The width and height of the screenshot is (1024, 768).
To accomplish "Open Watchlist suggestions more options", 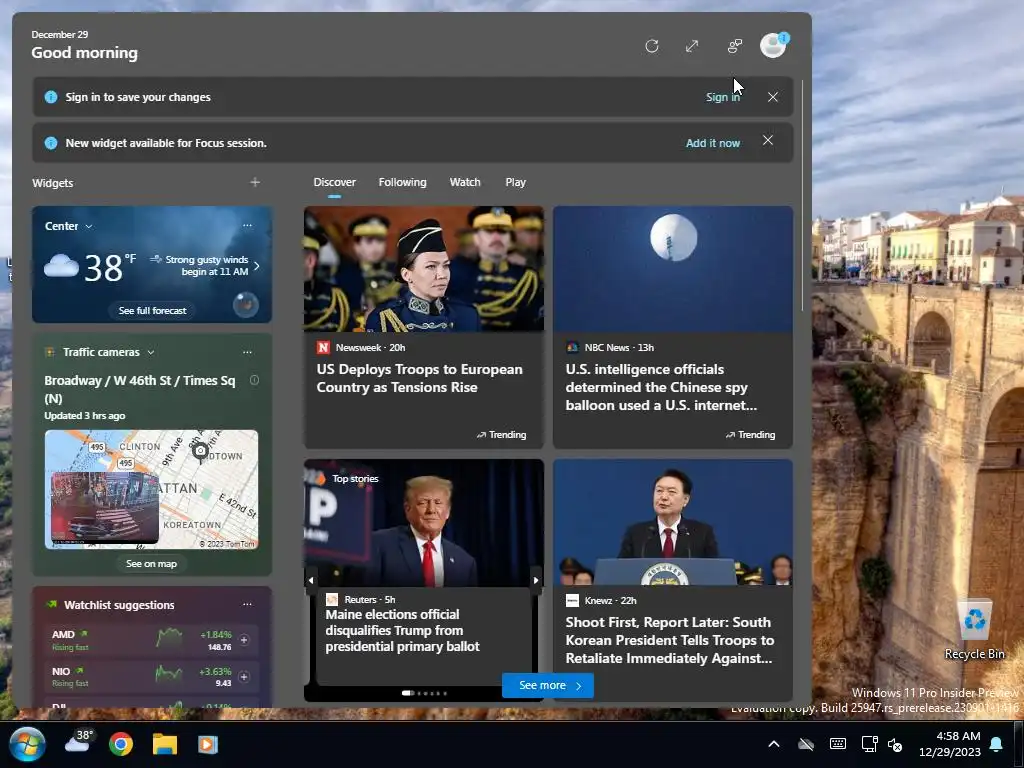I will click(248, 605).
